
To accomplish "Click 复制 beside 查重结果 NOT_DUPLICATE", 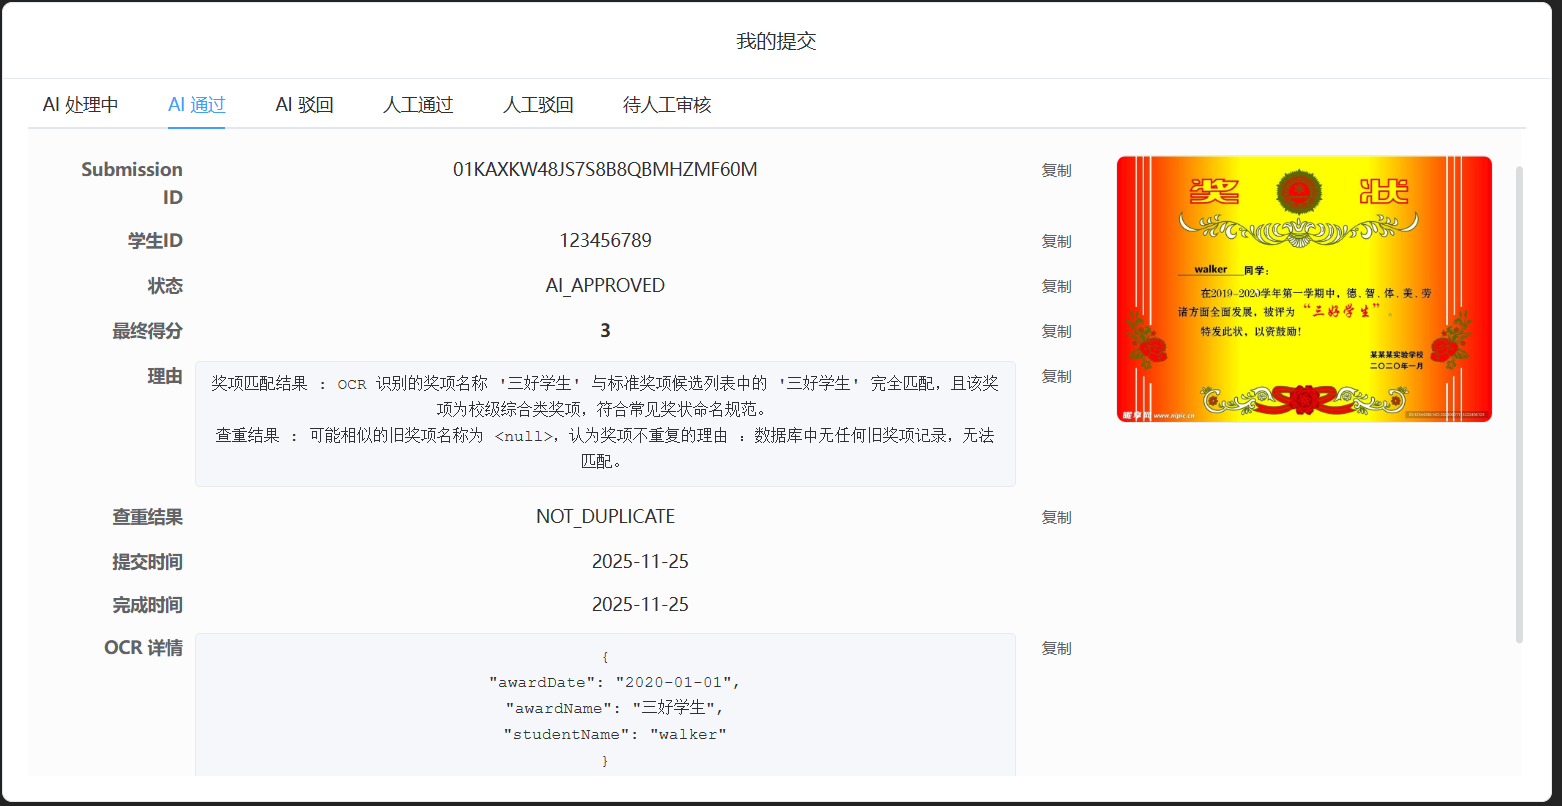I will [x=1056, y=518].
